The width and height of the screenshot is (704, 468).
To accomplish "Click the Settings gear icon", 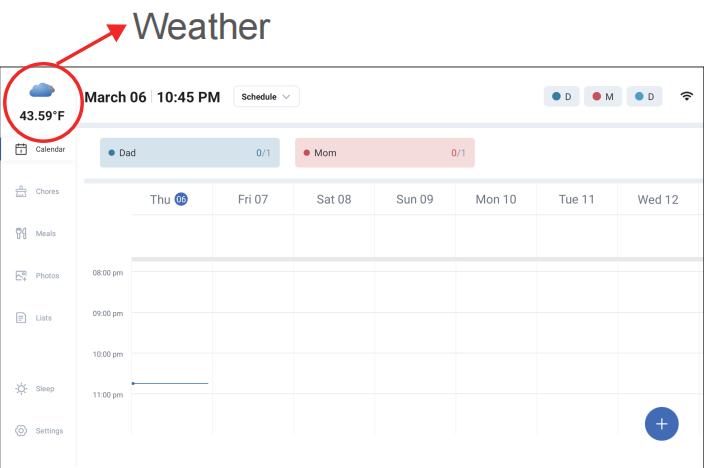I will [x=21, y=431].
